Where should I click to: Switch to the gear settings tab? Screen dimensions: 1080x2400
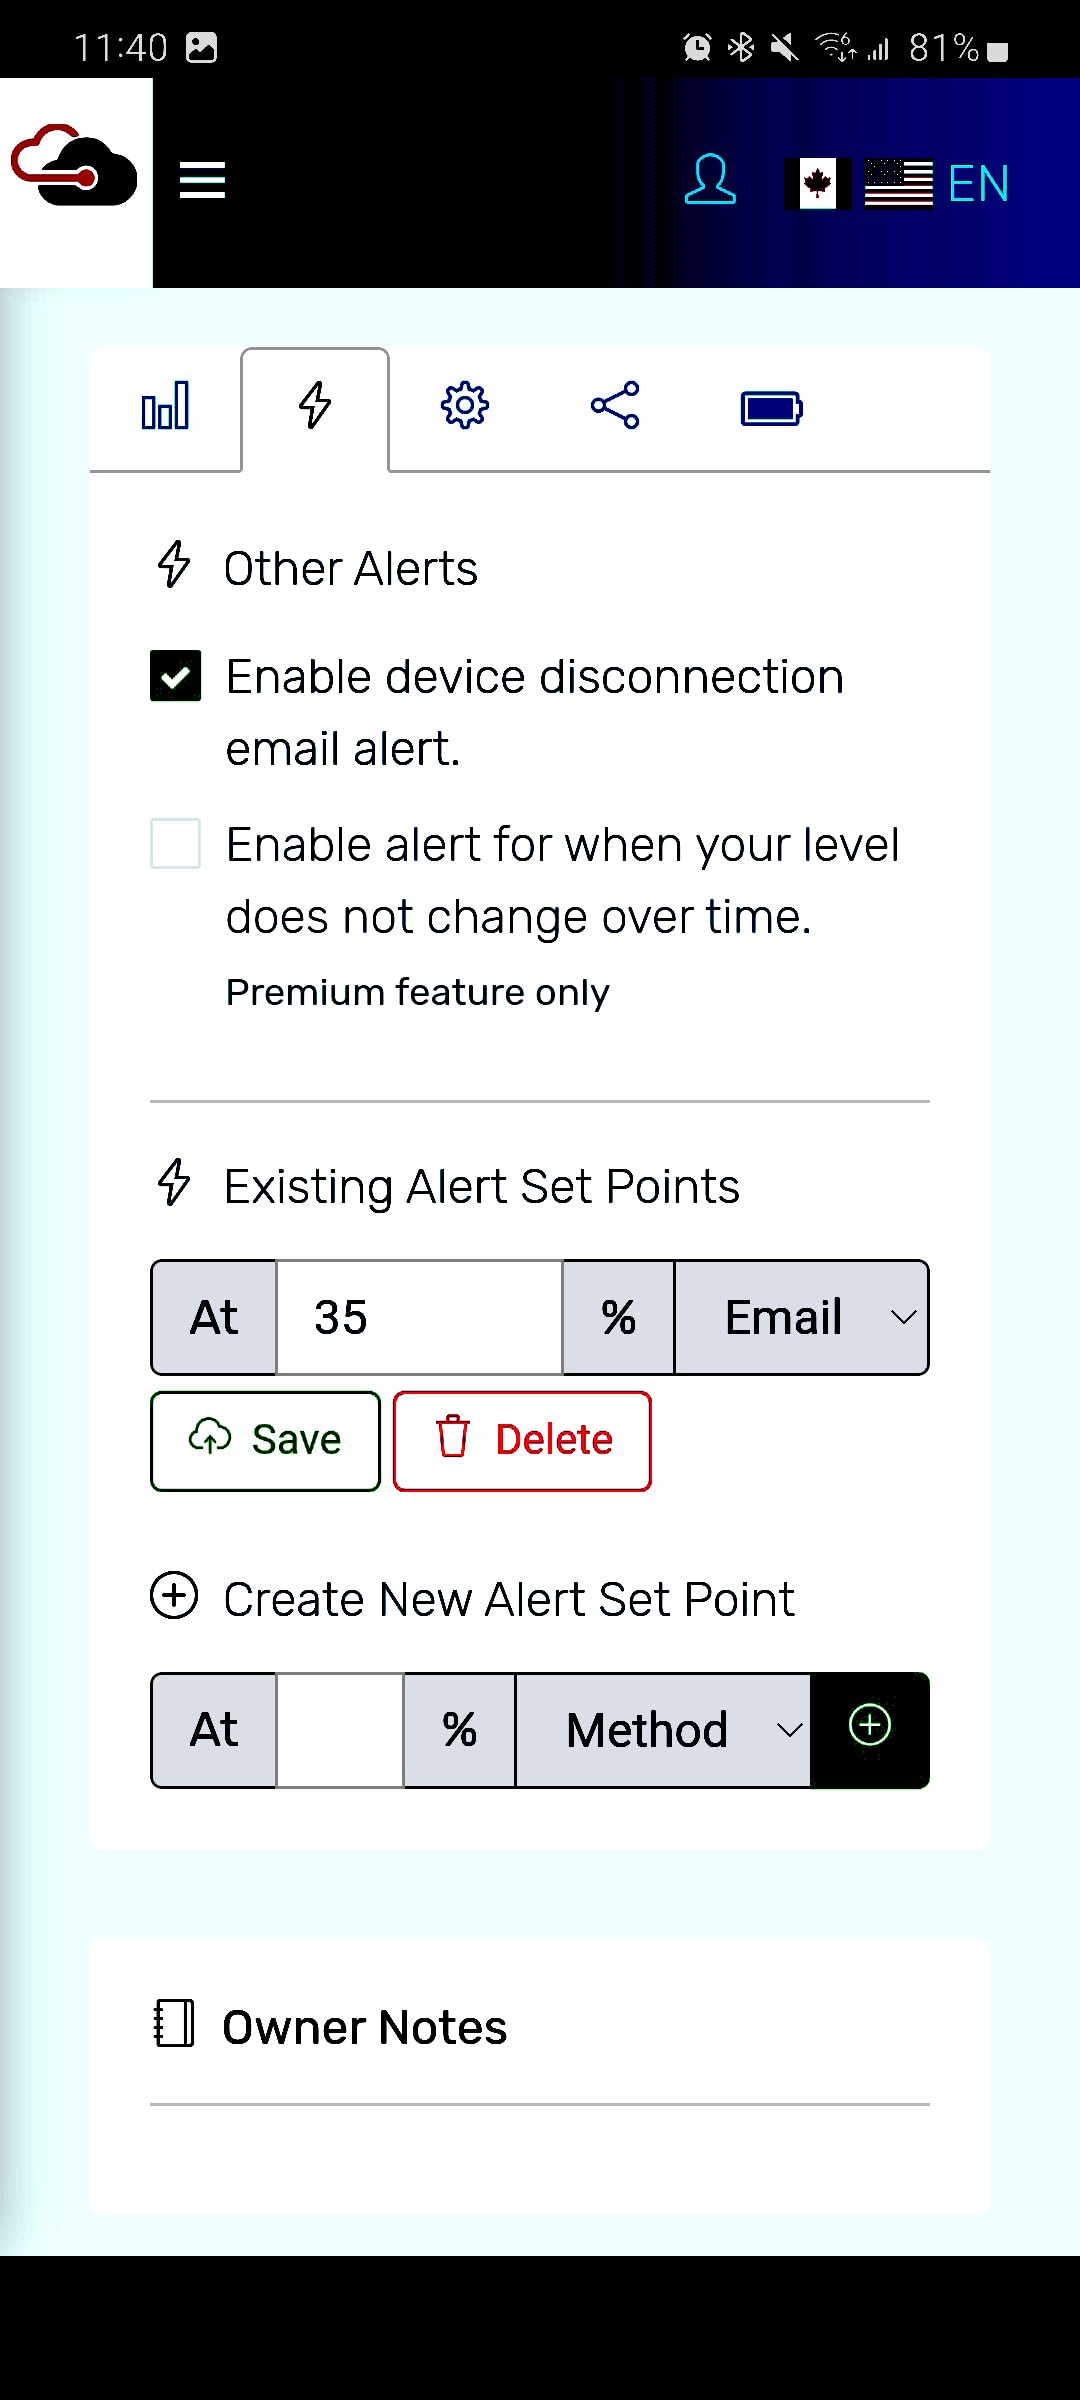click(465, 406)
